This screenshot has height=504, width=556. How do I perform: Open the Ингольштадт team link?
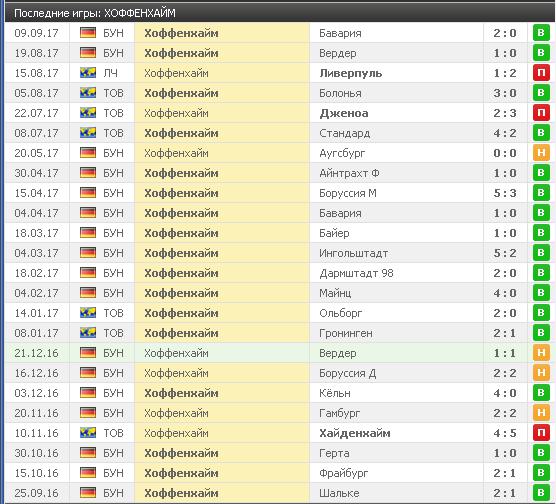click(x=354, y=253)
